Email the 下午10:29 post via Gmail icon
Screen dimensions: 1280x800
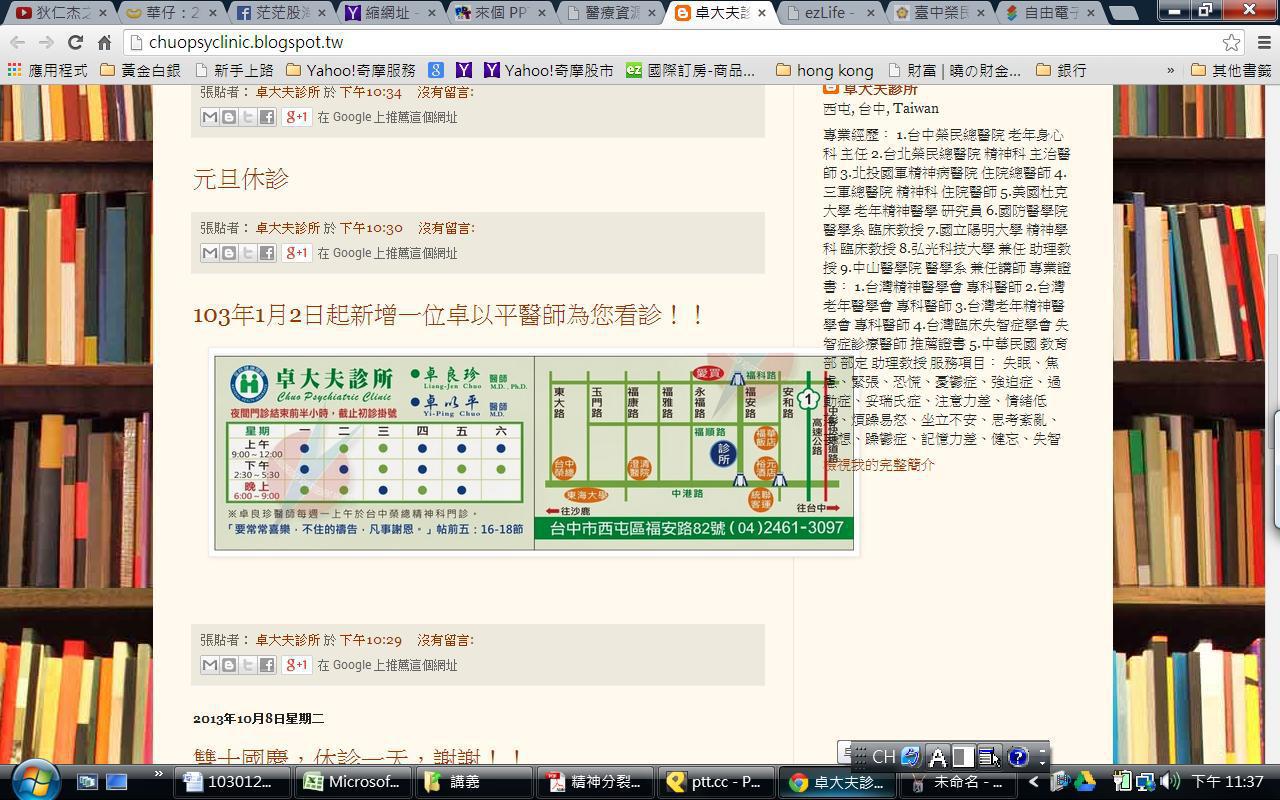209,665
